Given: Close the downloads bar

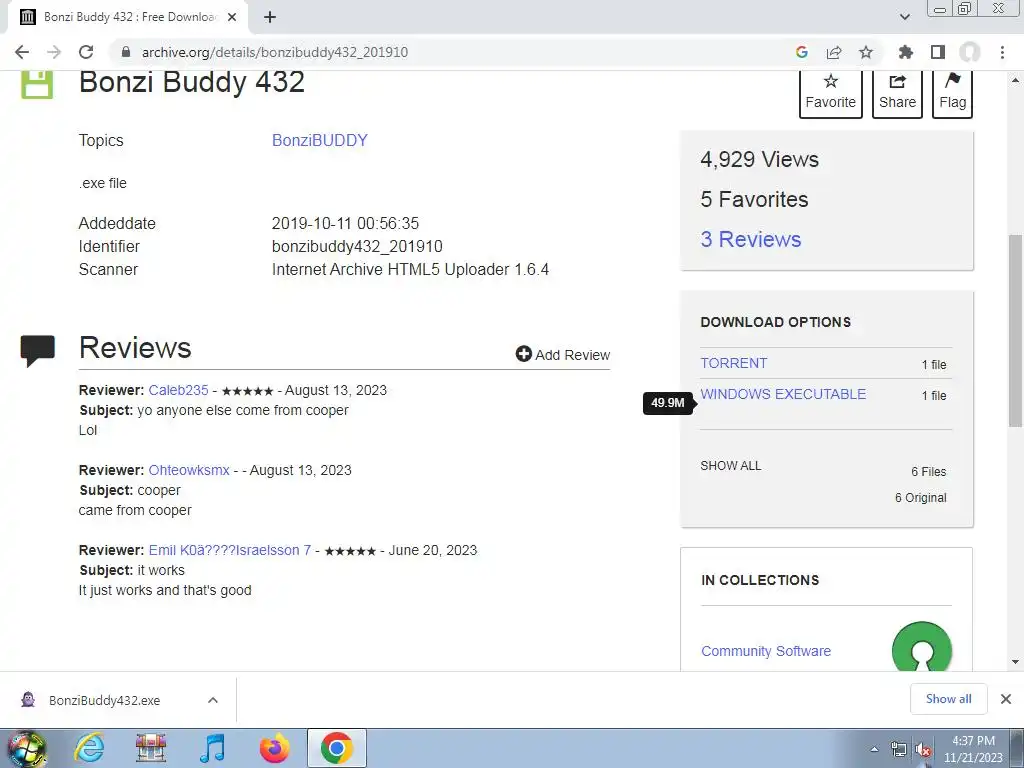Looking at the screenshot, I should [x=1006, y=699].
